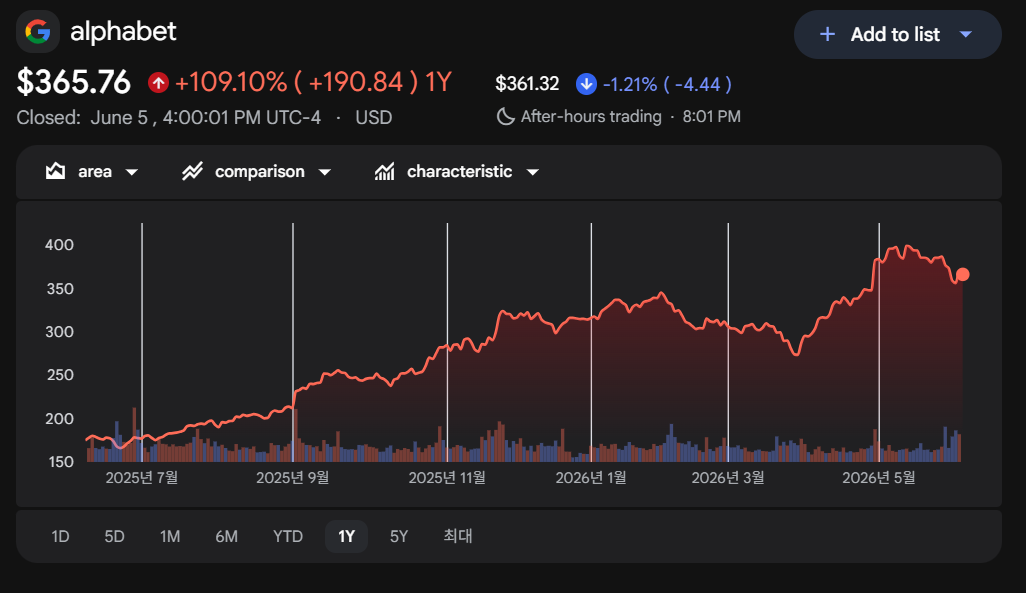Select the 1D time range tab
Screen dimensions: 1026x593
60,537
